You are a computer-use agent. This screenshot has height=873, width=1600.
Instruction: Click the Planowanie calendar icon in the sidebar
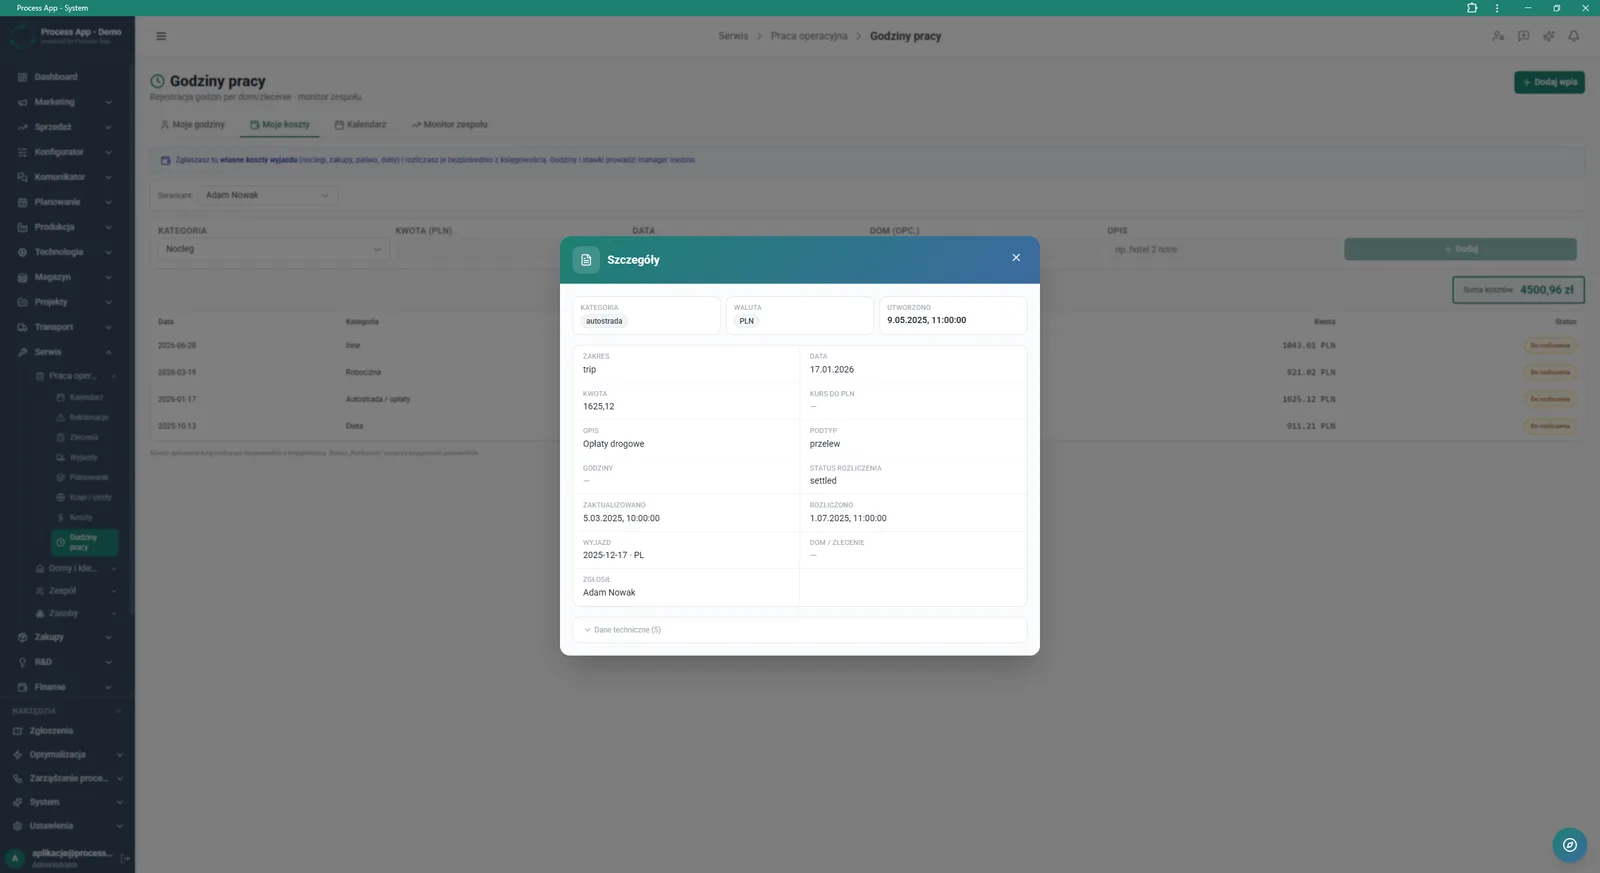pyautogui.click(x=22, y=202)
